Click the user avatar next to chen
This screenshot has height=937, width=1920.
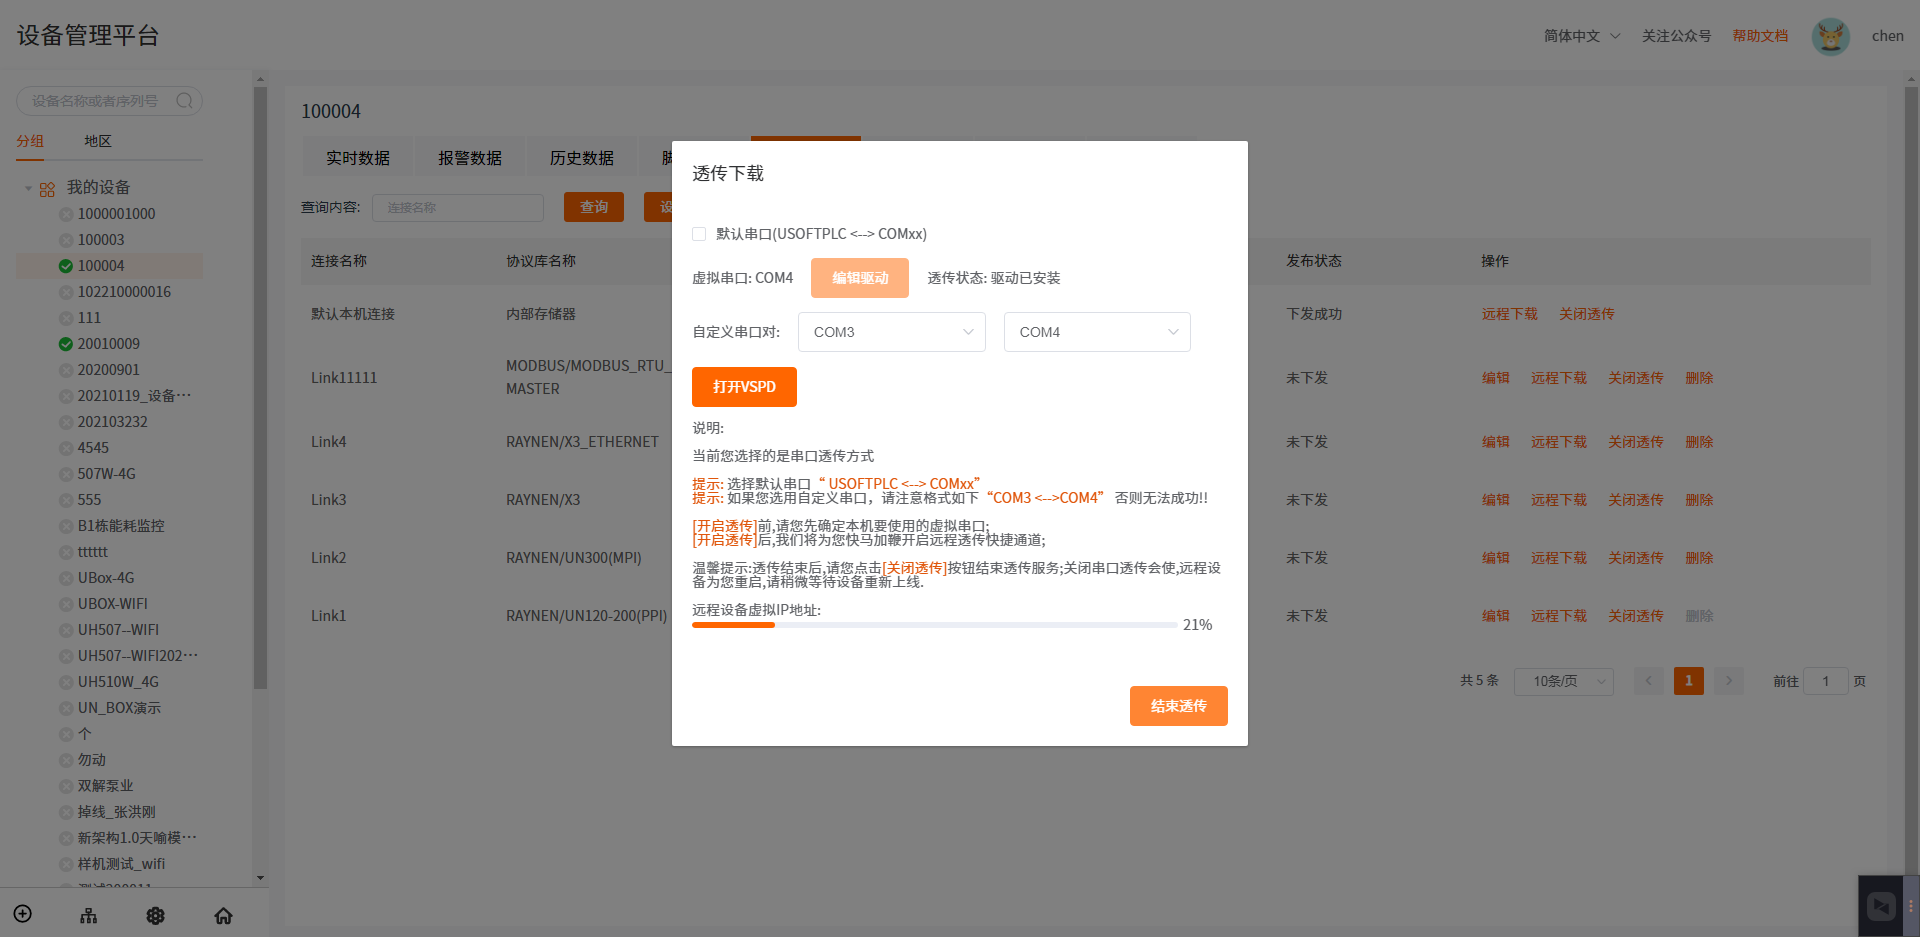click(1831, 37)
